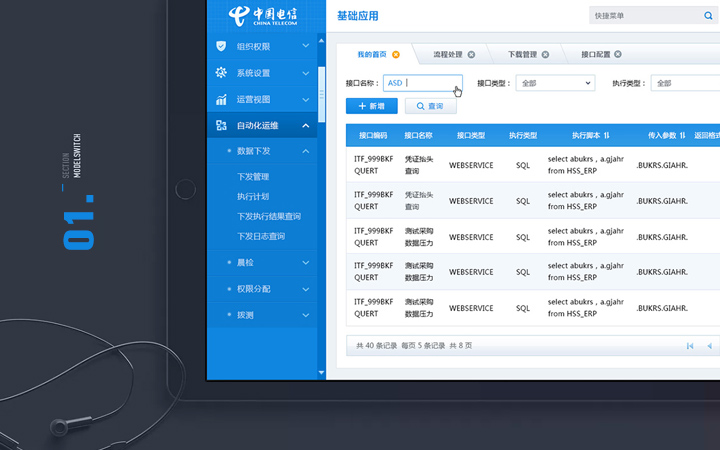Click the China Telecom logo
This screenshot has height=450, width=720.
coord(263,16)
